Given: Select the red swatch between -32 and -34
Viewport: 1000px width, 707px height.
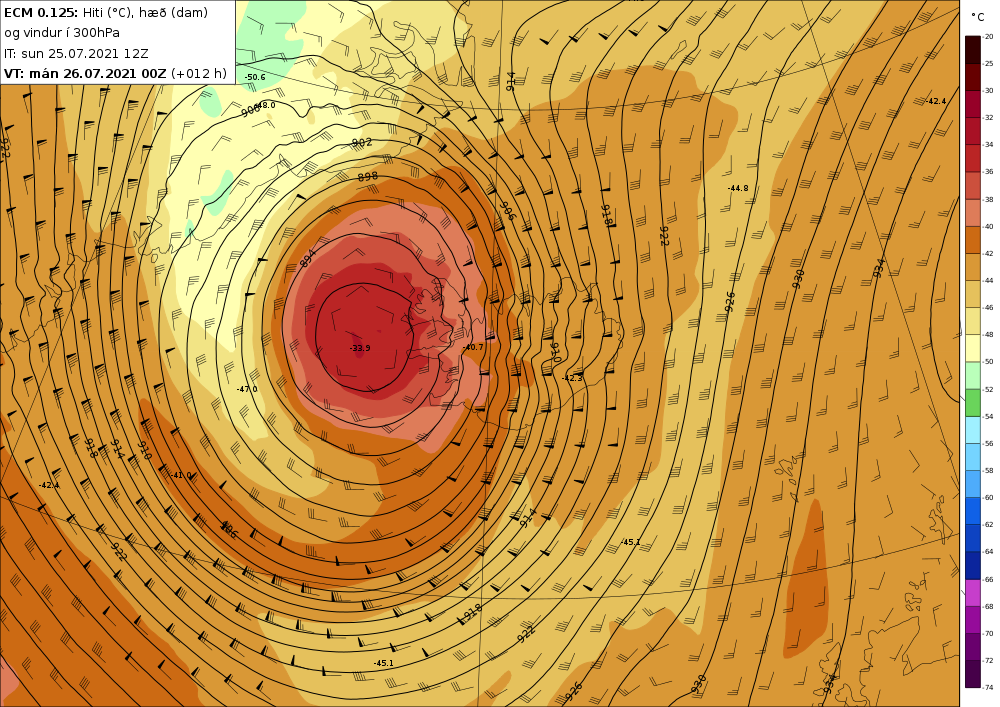Looking at the screenshot, I should tap(973, 131).
